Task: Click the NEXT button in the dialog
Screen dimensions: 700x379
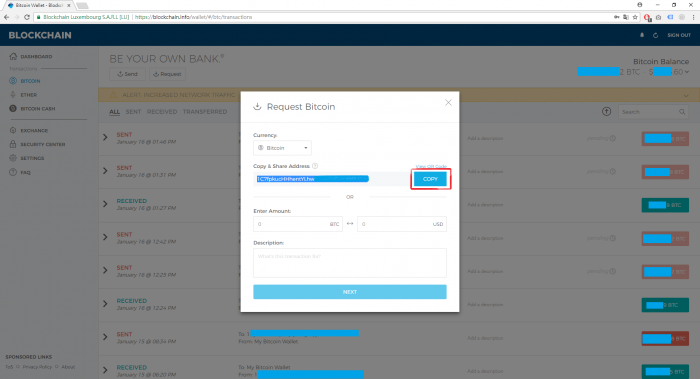Action: pos(350,292)
